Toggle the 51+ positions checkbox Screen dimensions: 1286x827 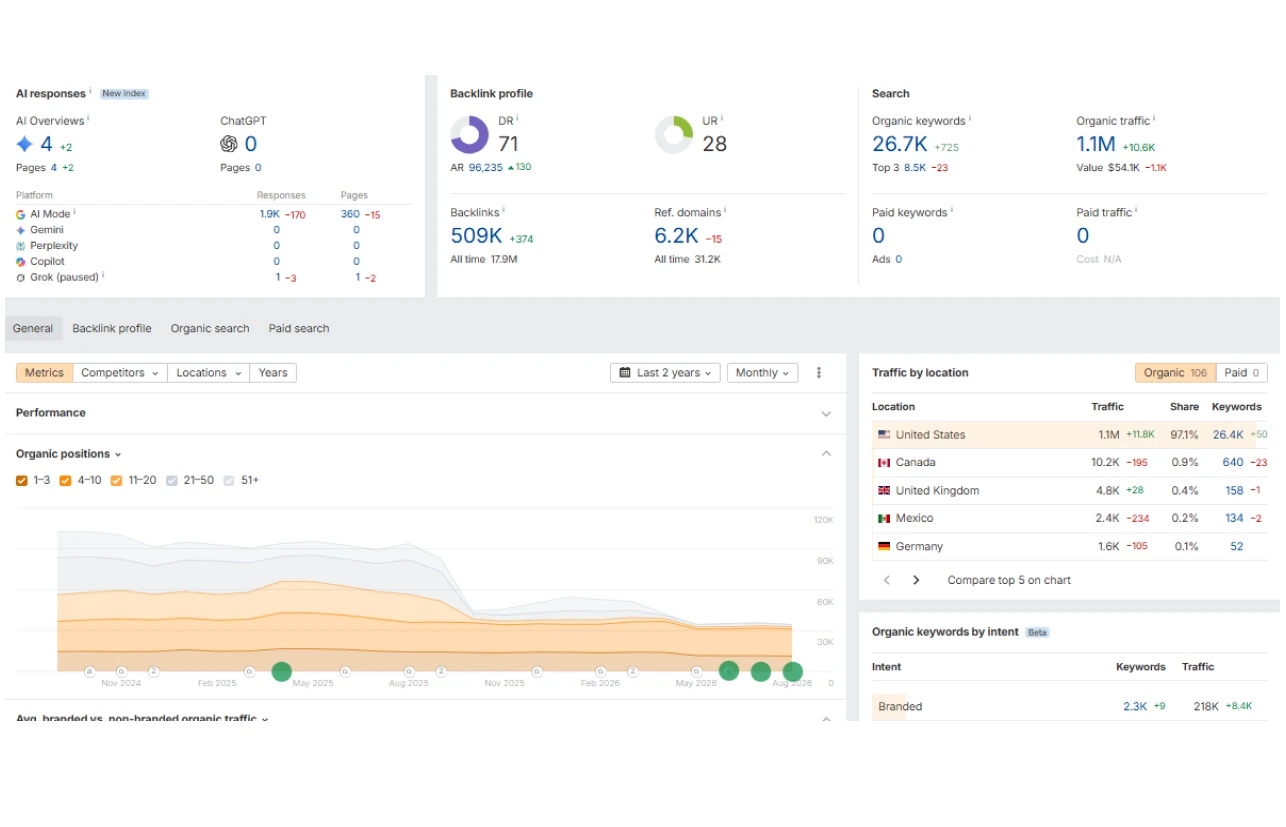229,481
